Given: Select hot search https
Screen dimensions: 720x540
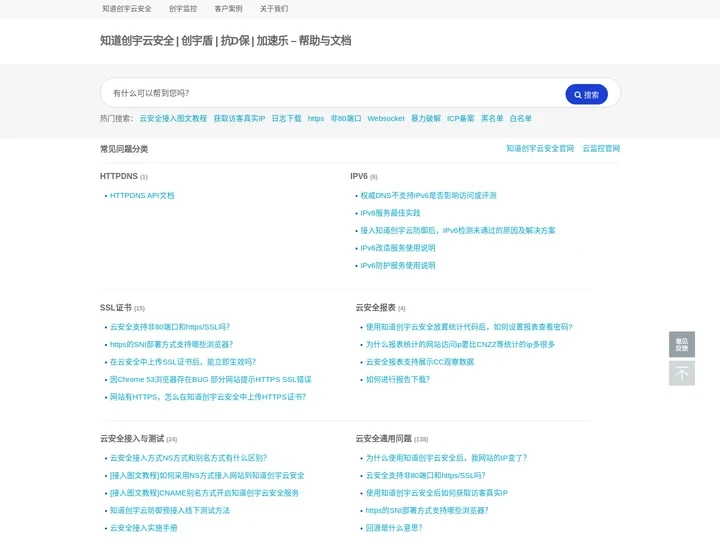Looking at the screenshot, I should [316, 118].
